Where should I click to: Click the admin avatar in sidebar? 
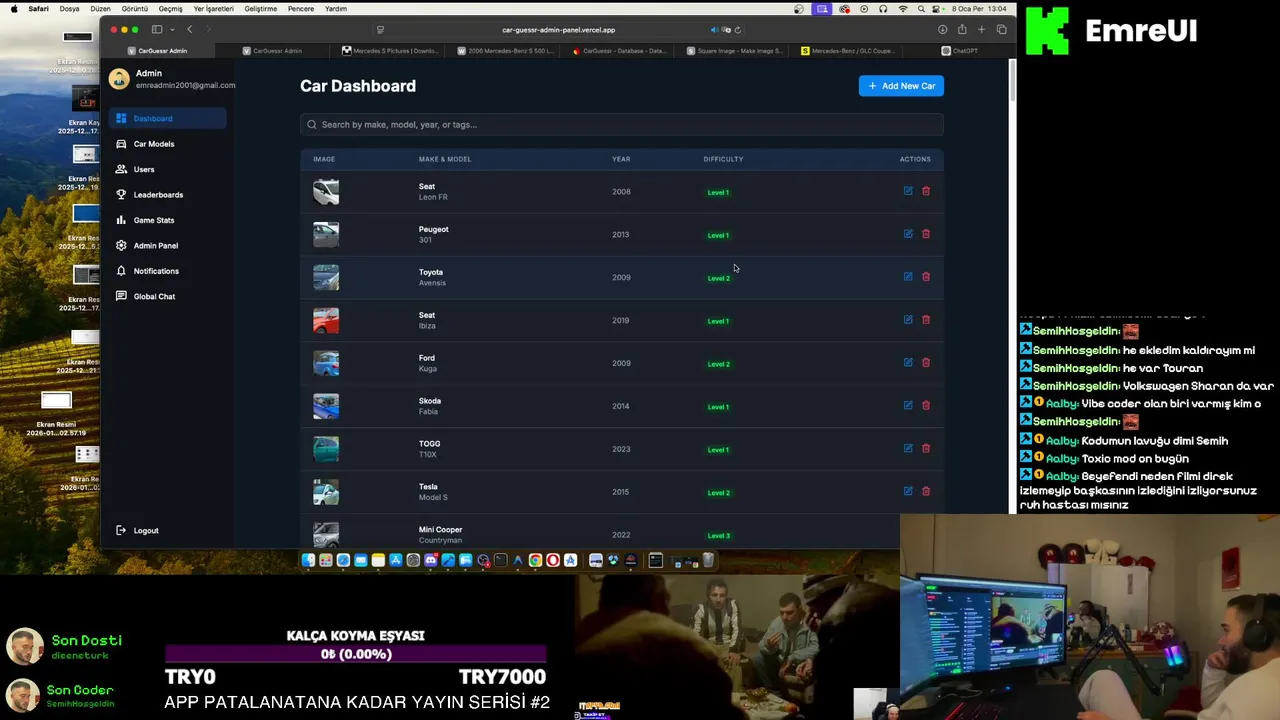point(119,79)
